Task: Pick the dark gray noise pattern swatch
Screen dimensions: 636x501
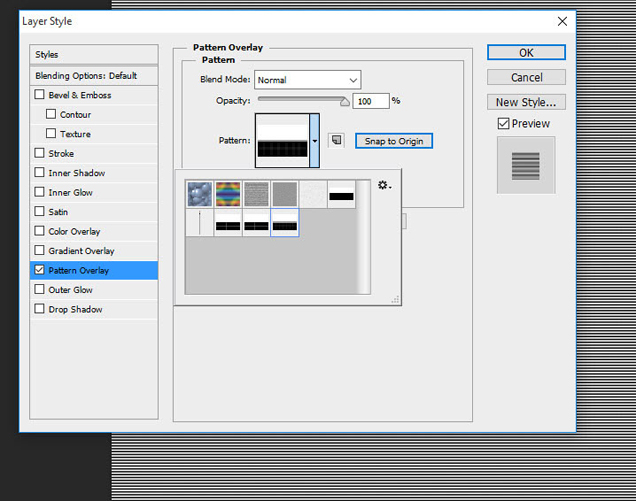Action: 285,194
